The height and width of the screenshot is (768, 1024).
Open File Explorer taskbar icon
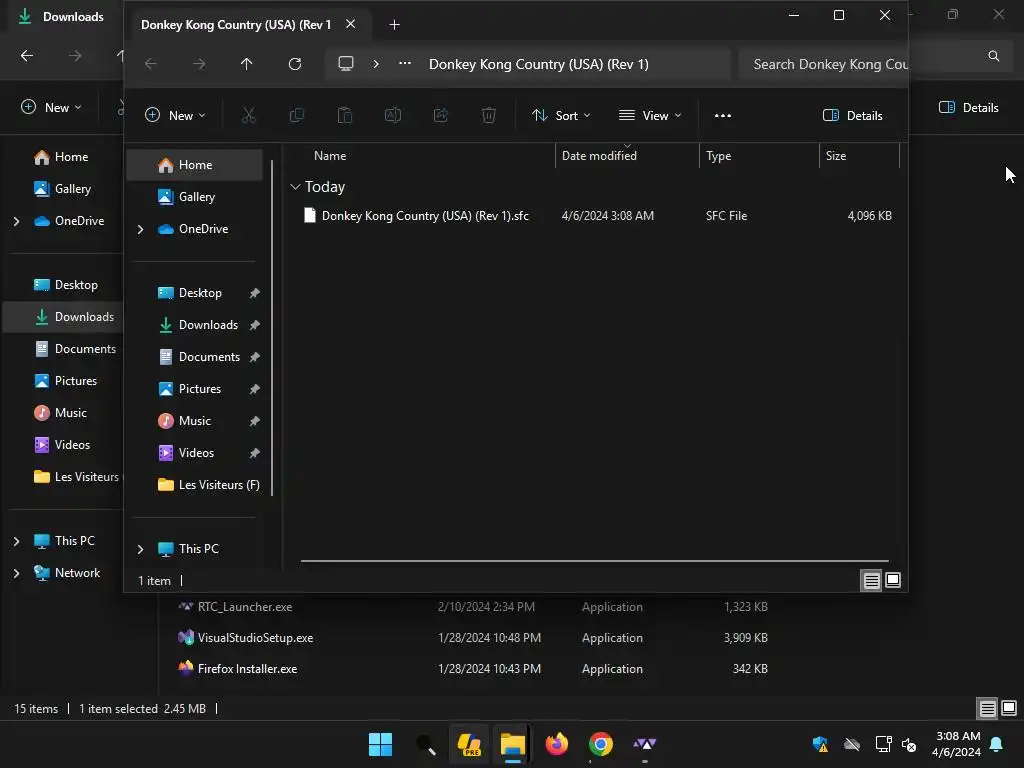pyautogui.click(x=513, y=744)
